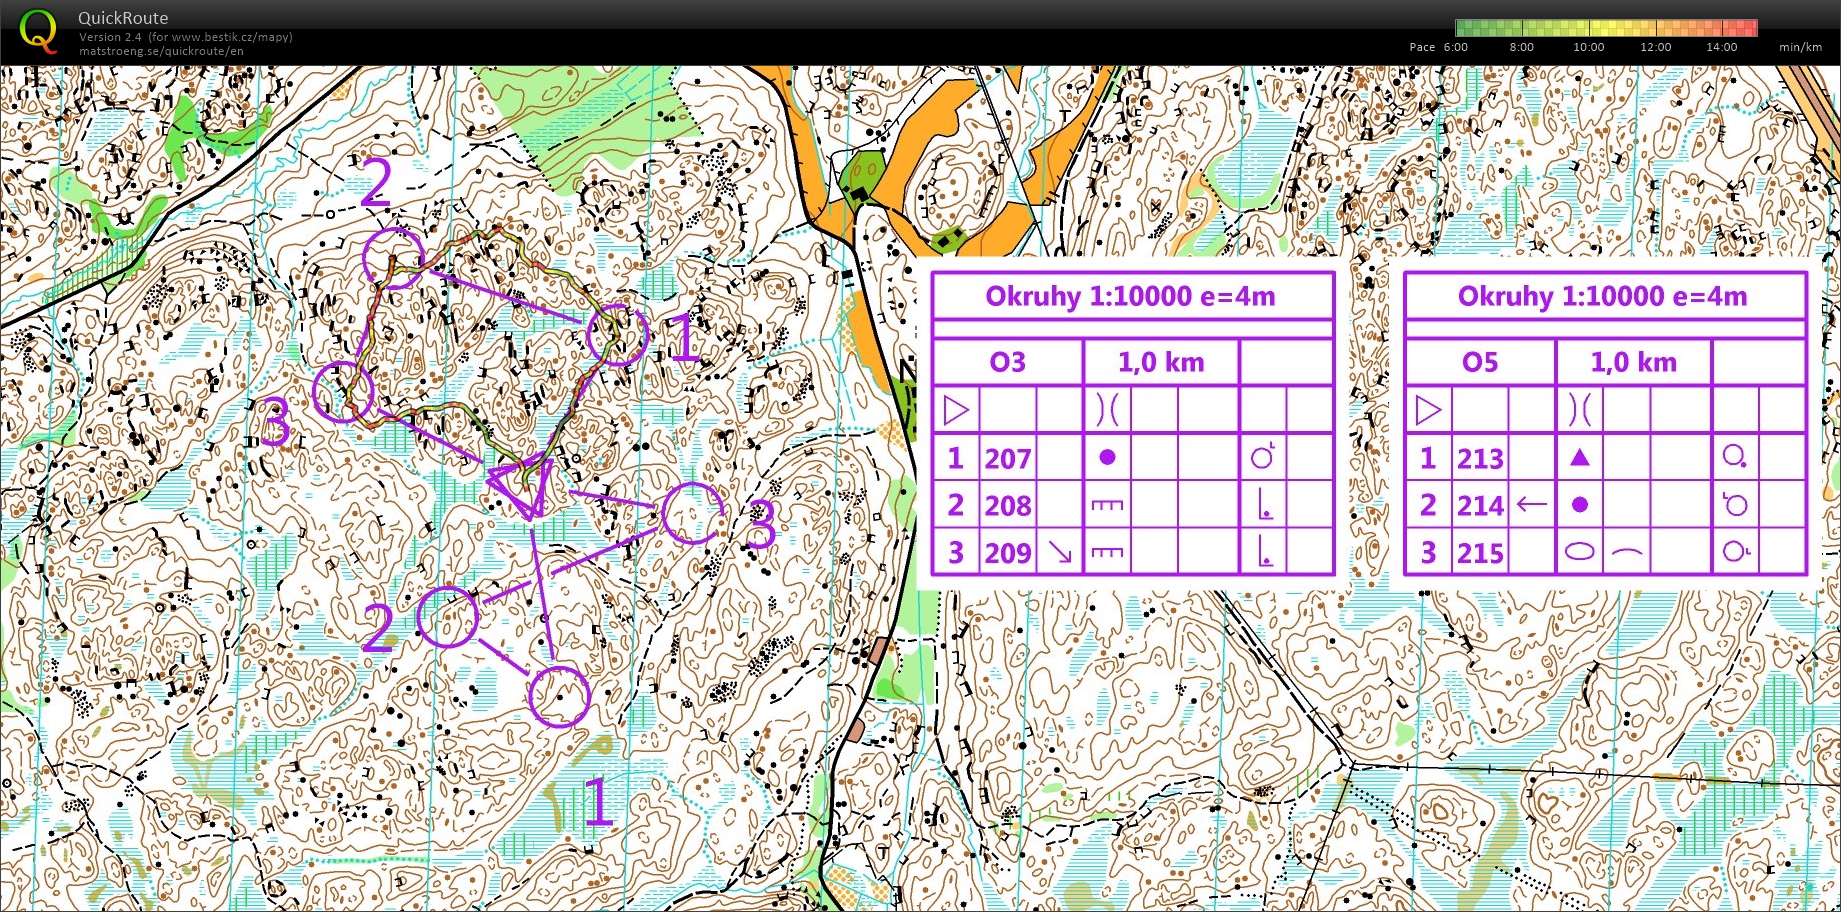Viewport: 1841px width, 912px height.
Task: Open the www.bestik.cz/mapy link
Action: [x=231, y=37]
